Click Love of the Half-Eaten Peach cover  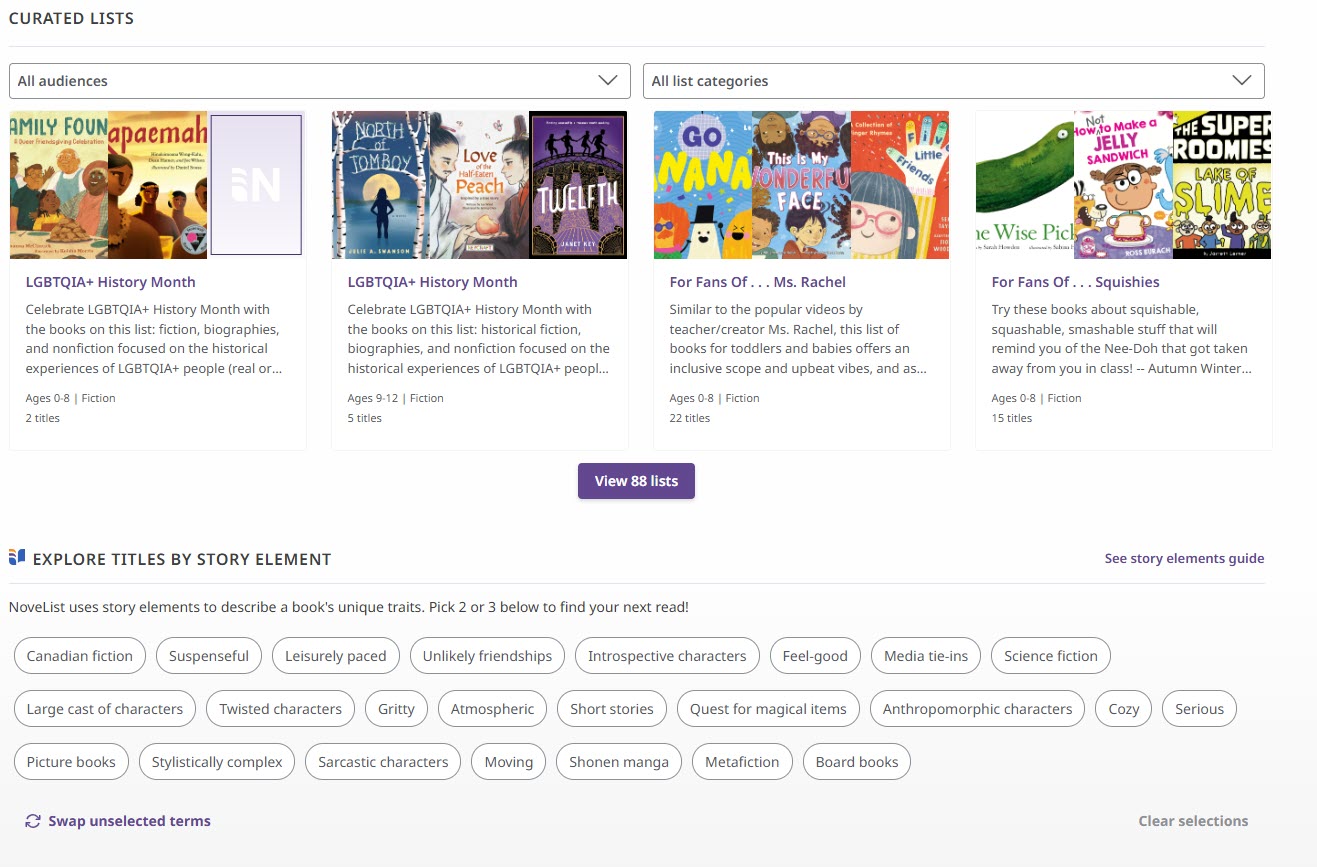coord(479,185)
